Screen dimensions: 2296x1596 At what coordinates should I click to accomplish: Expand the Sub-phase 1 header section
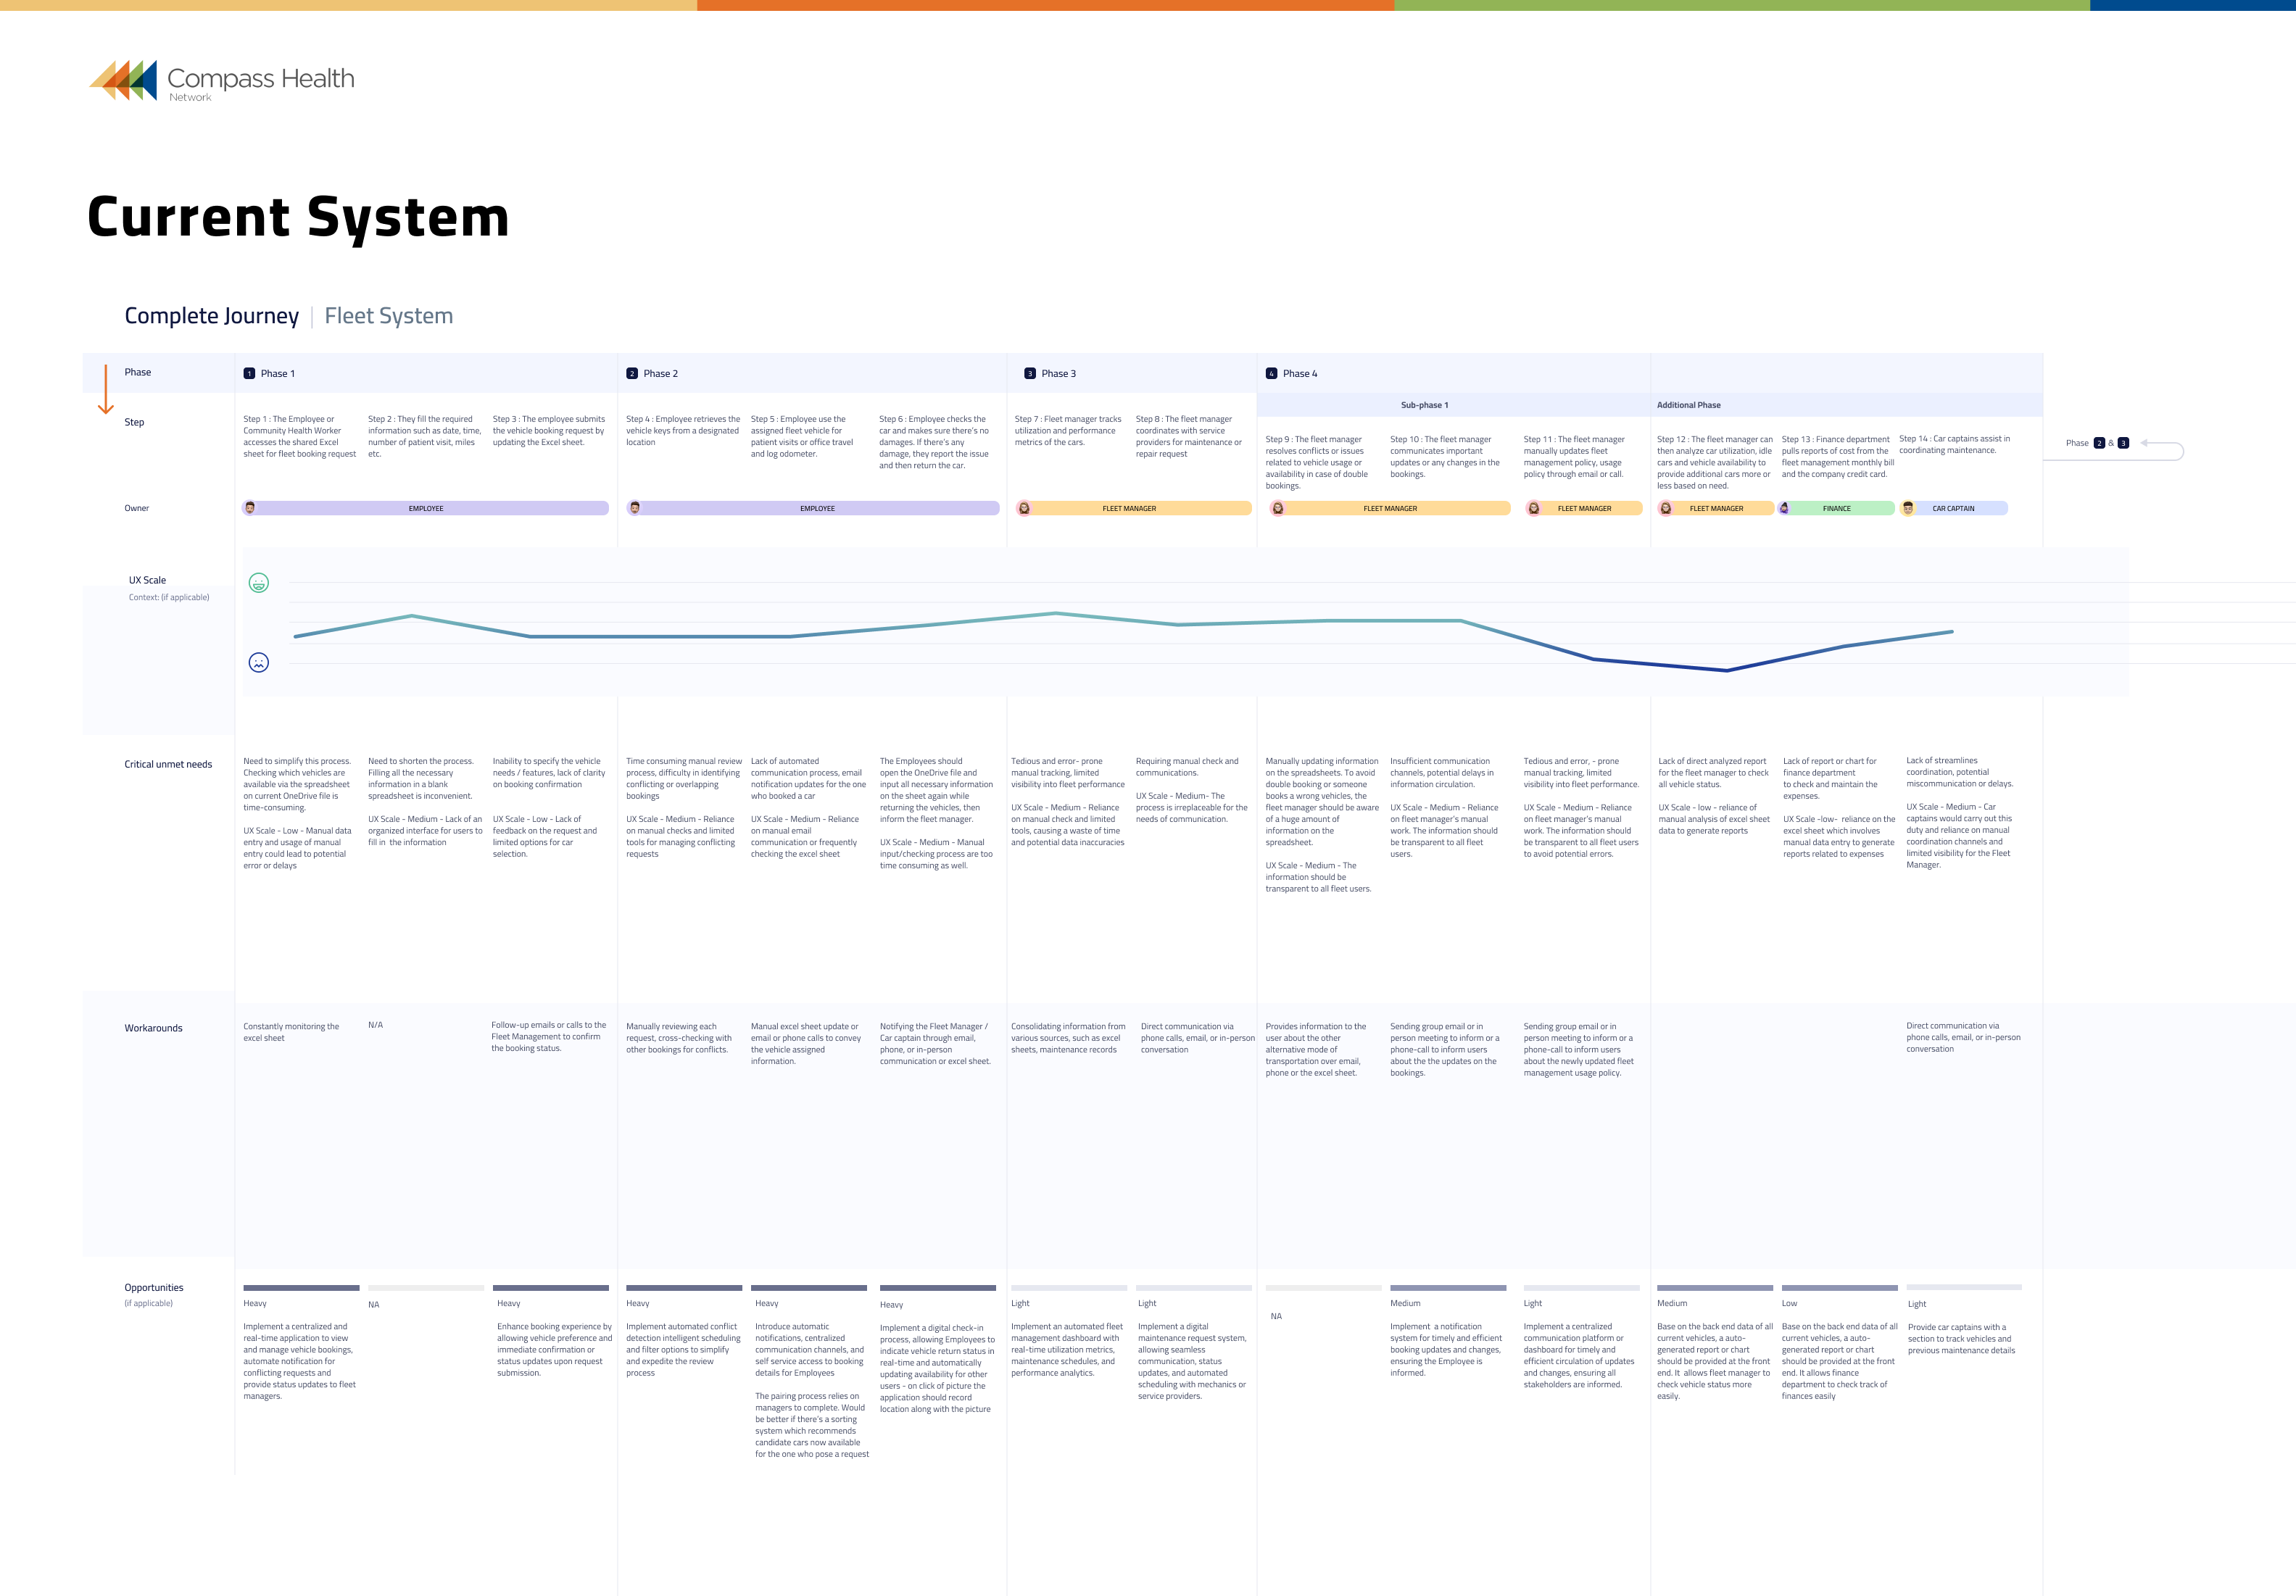[1426, 405]
